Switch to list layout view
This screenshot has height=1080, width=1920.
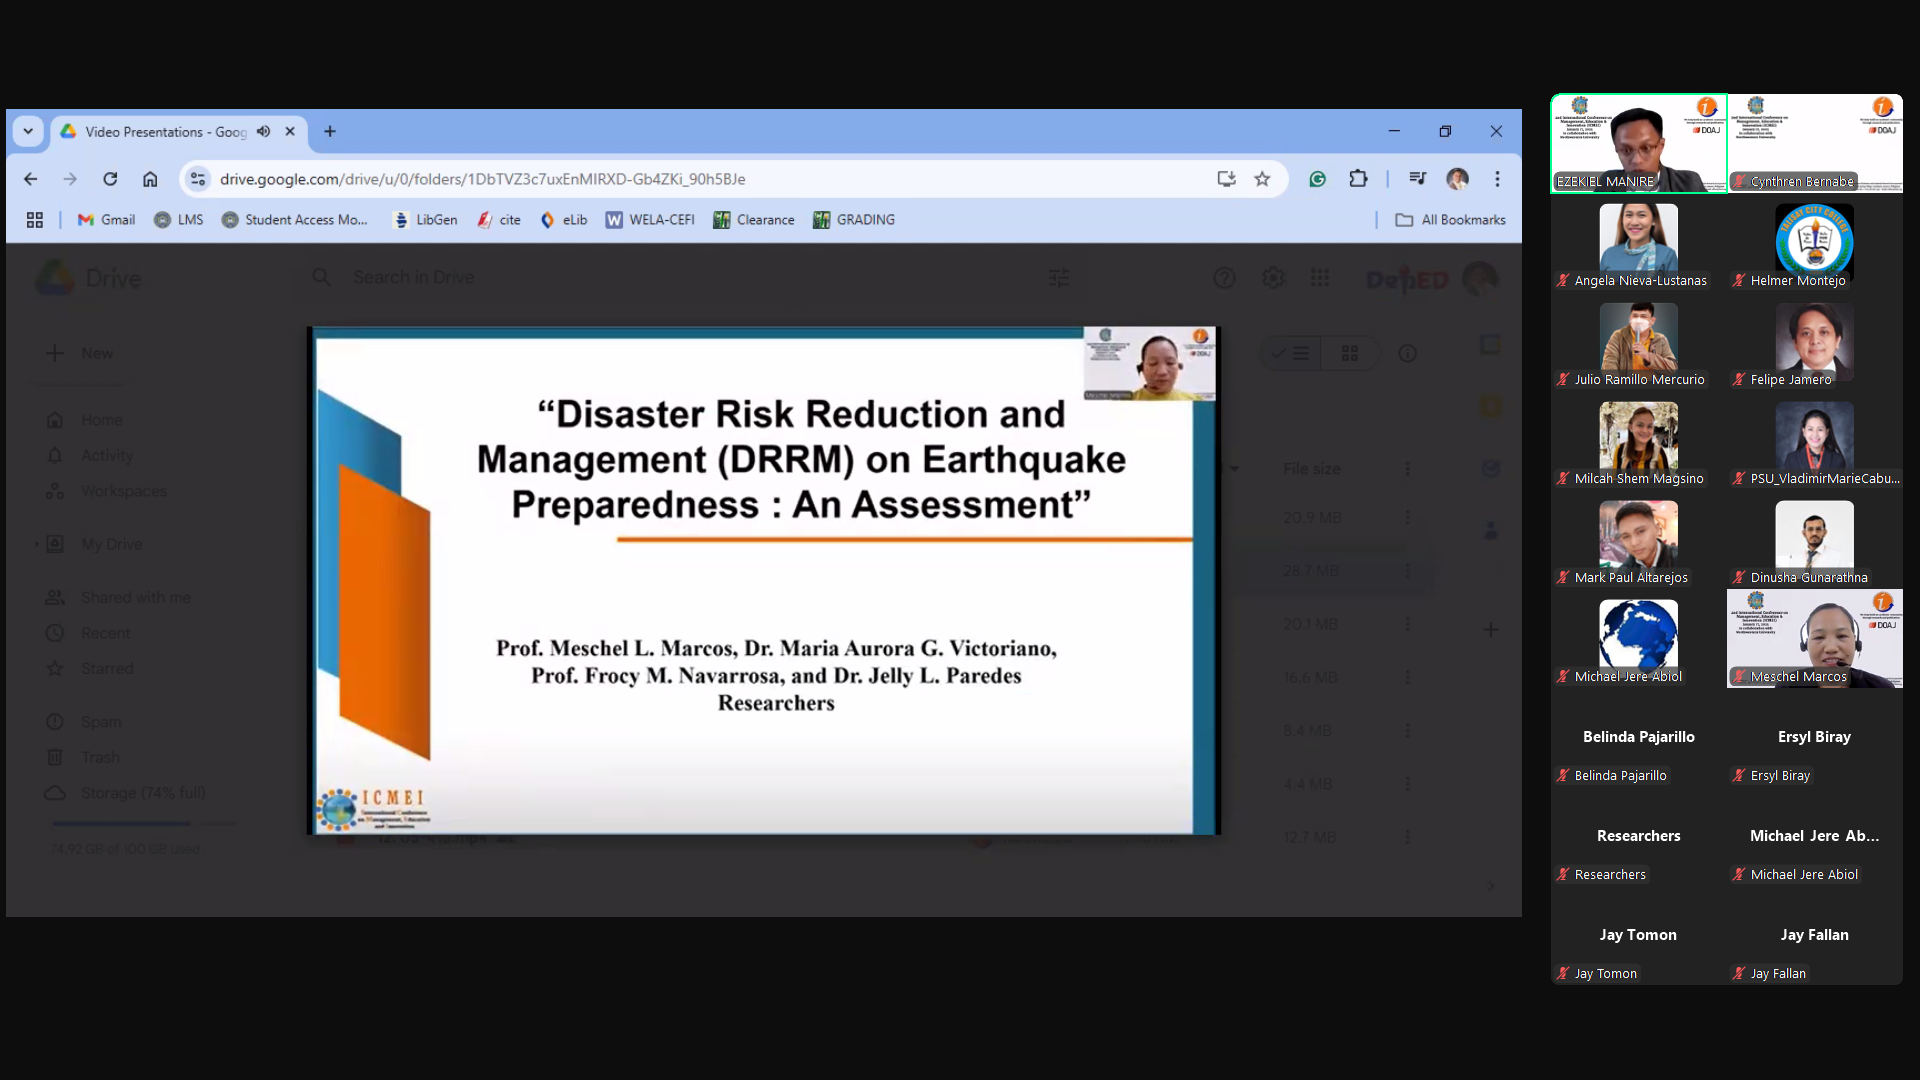coord(1291,353)
